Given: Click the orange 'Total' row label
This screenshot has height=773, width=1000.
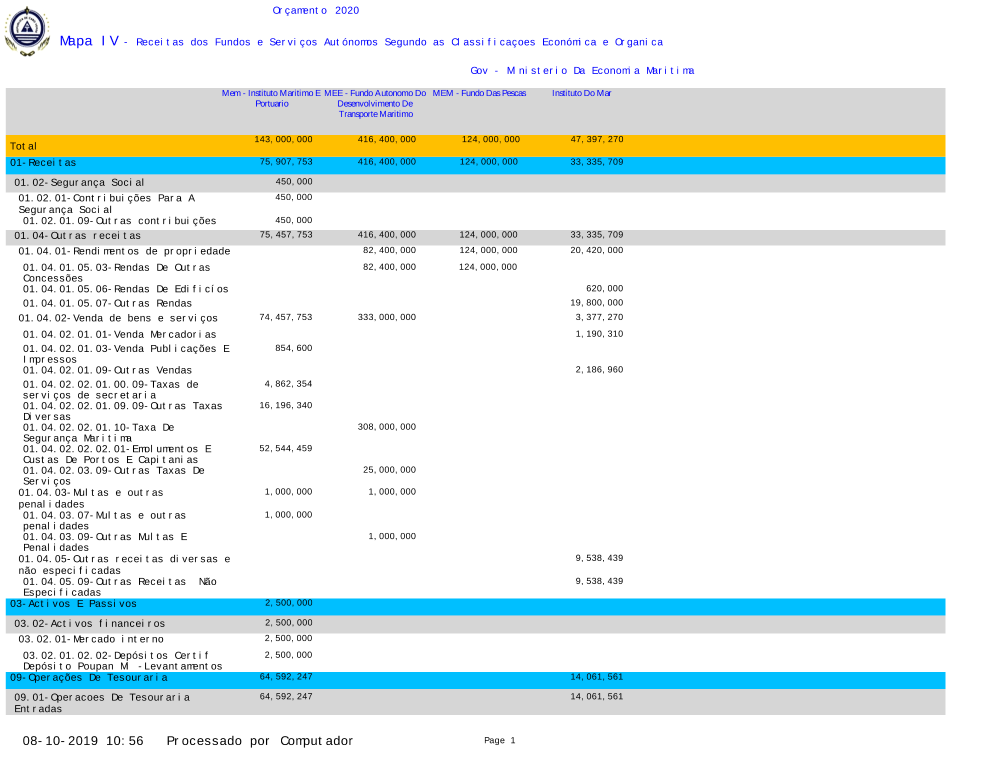Looking at the screenshot, I should point(24,147).
